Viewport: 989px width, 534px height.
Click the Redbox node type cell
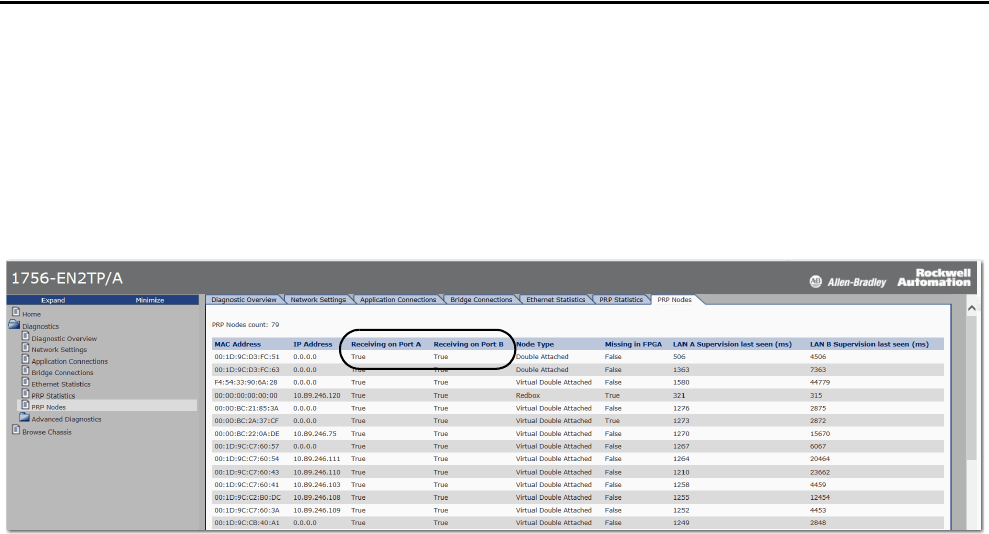(x=528, y=396)
